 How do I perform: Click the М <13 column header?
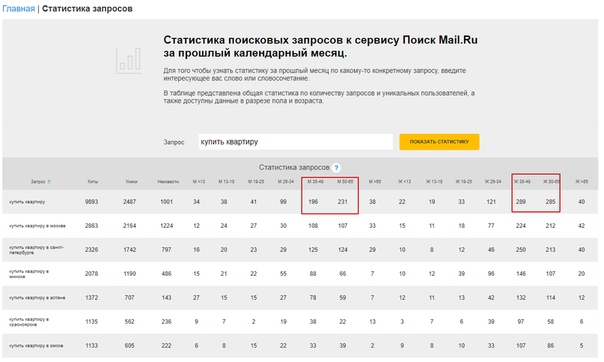199,182
